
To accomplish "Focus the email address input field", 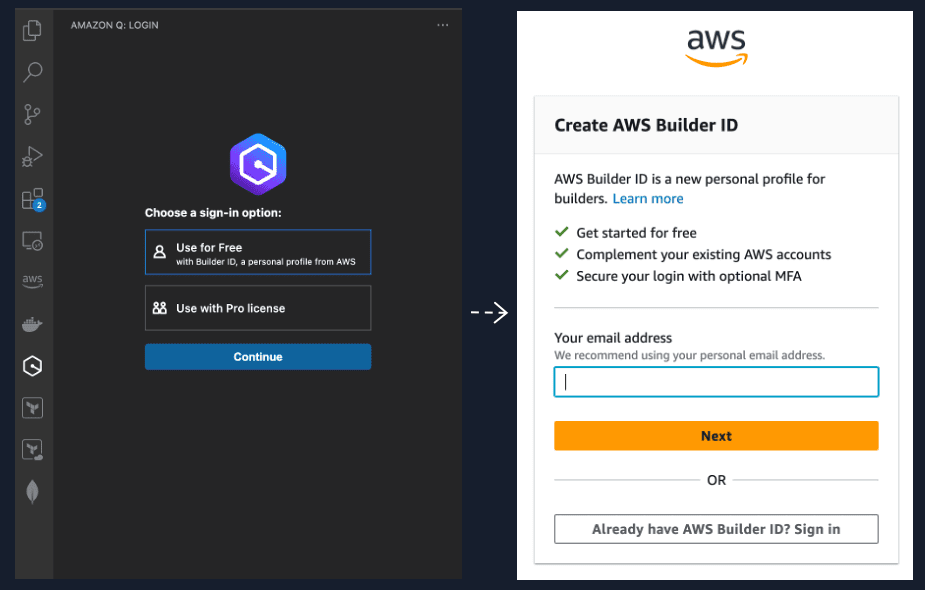I will [716, 382].
